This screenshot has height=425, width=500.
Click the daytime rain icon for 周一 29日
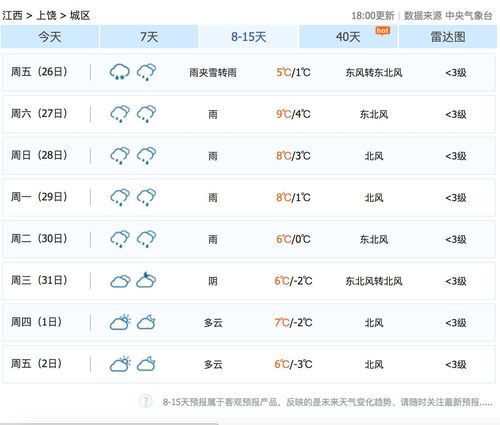pyautogui.click(x=120, y=197)
